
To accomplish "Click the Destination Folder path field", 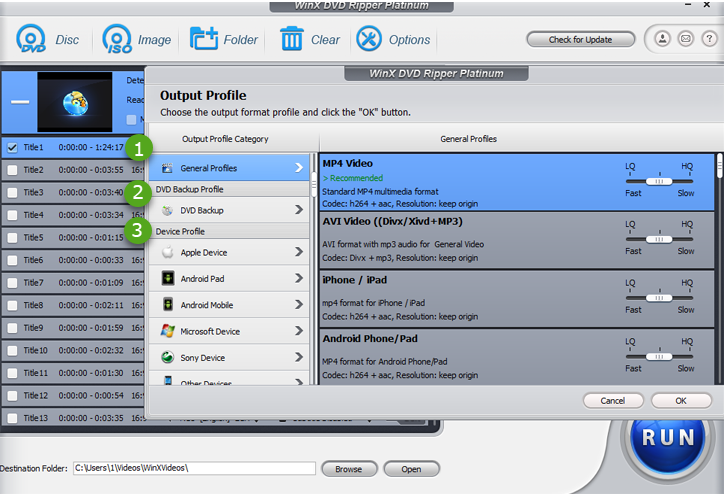I will tap(194, 468).
